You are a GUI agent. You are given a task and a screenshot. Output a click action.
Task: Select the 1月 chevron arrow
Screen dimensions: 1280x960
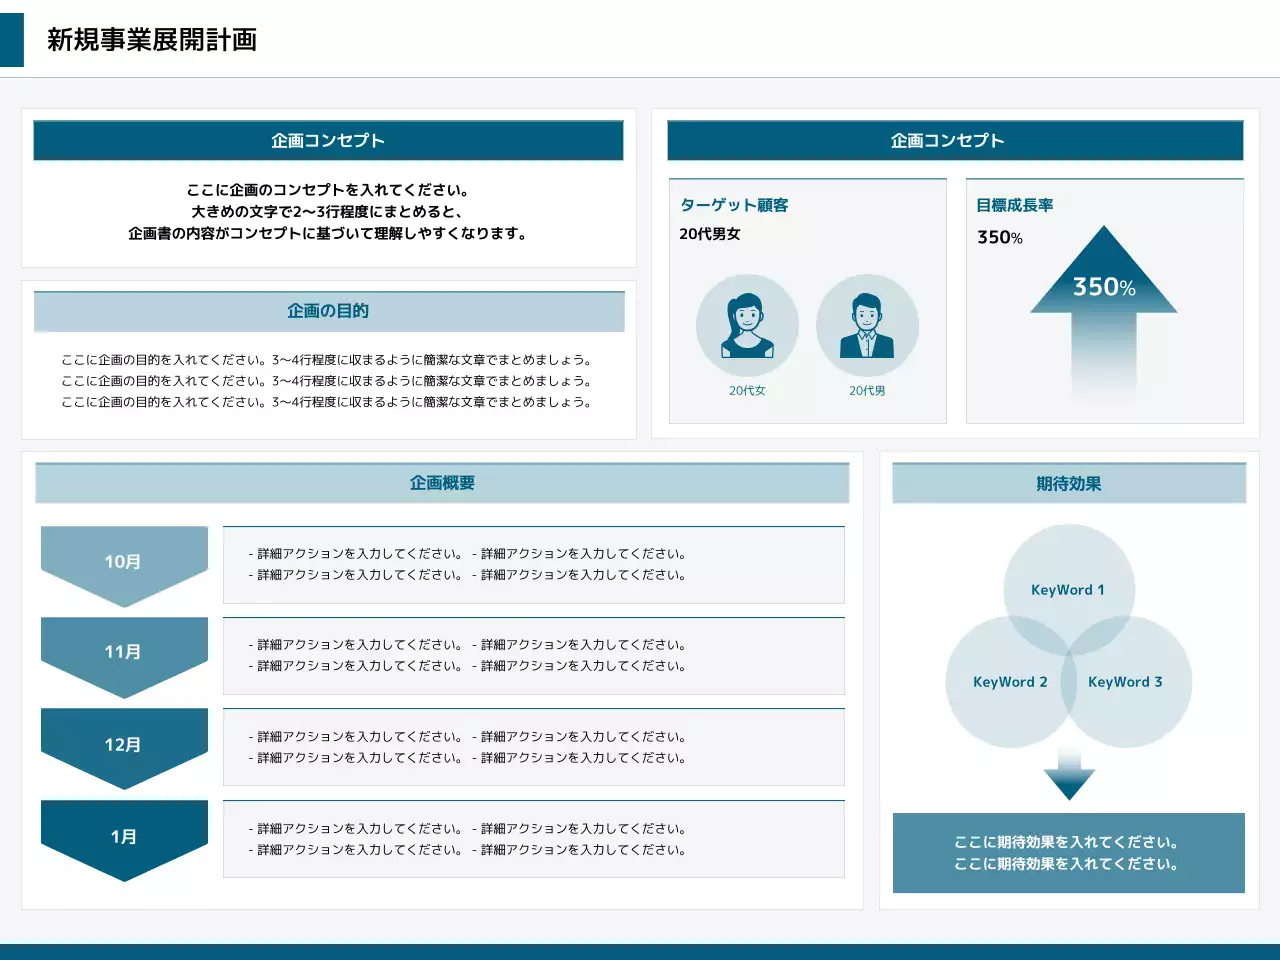(124, 837)
